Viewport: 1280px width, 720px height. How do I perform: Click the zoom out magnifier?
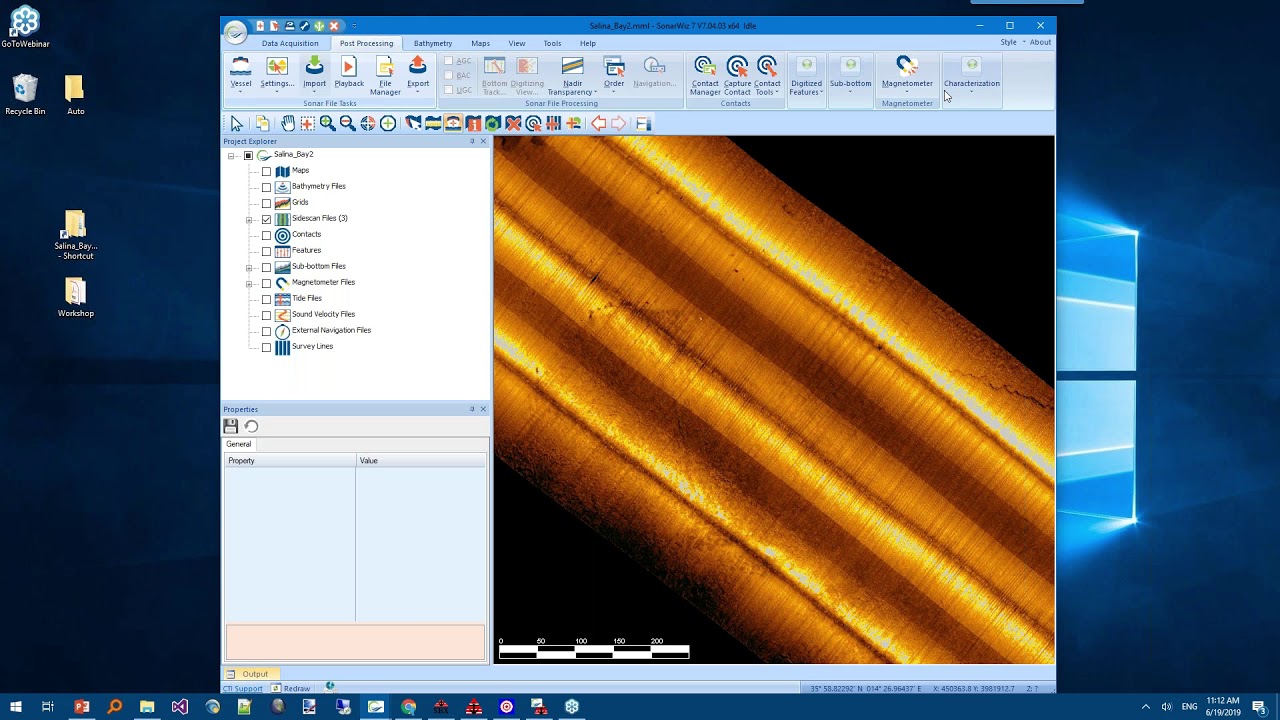pyautogui.click(x=347, y=123)
